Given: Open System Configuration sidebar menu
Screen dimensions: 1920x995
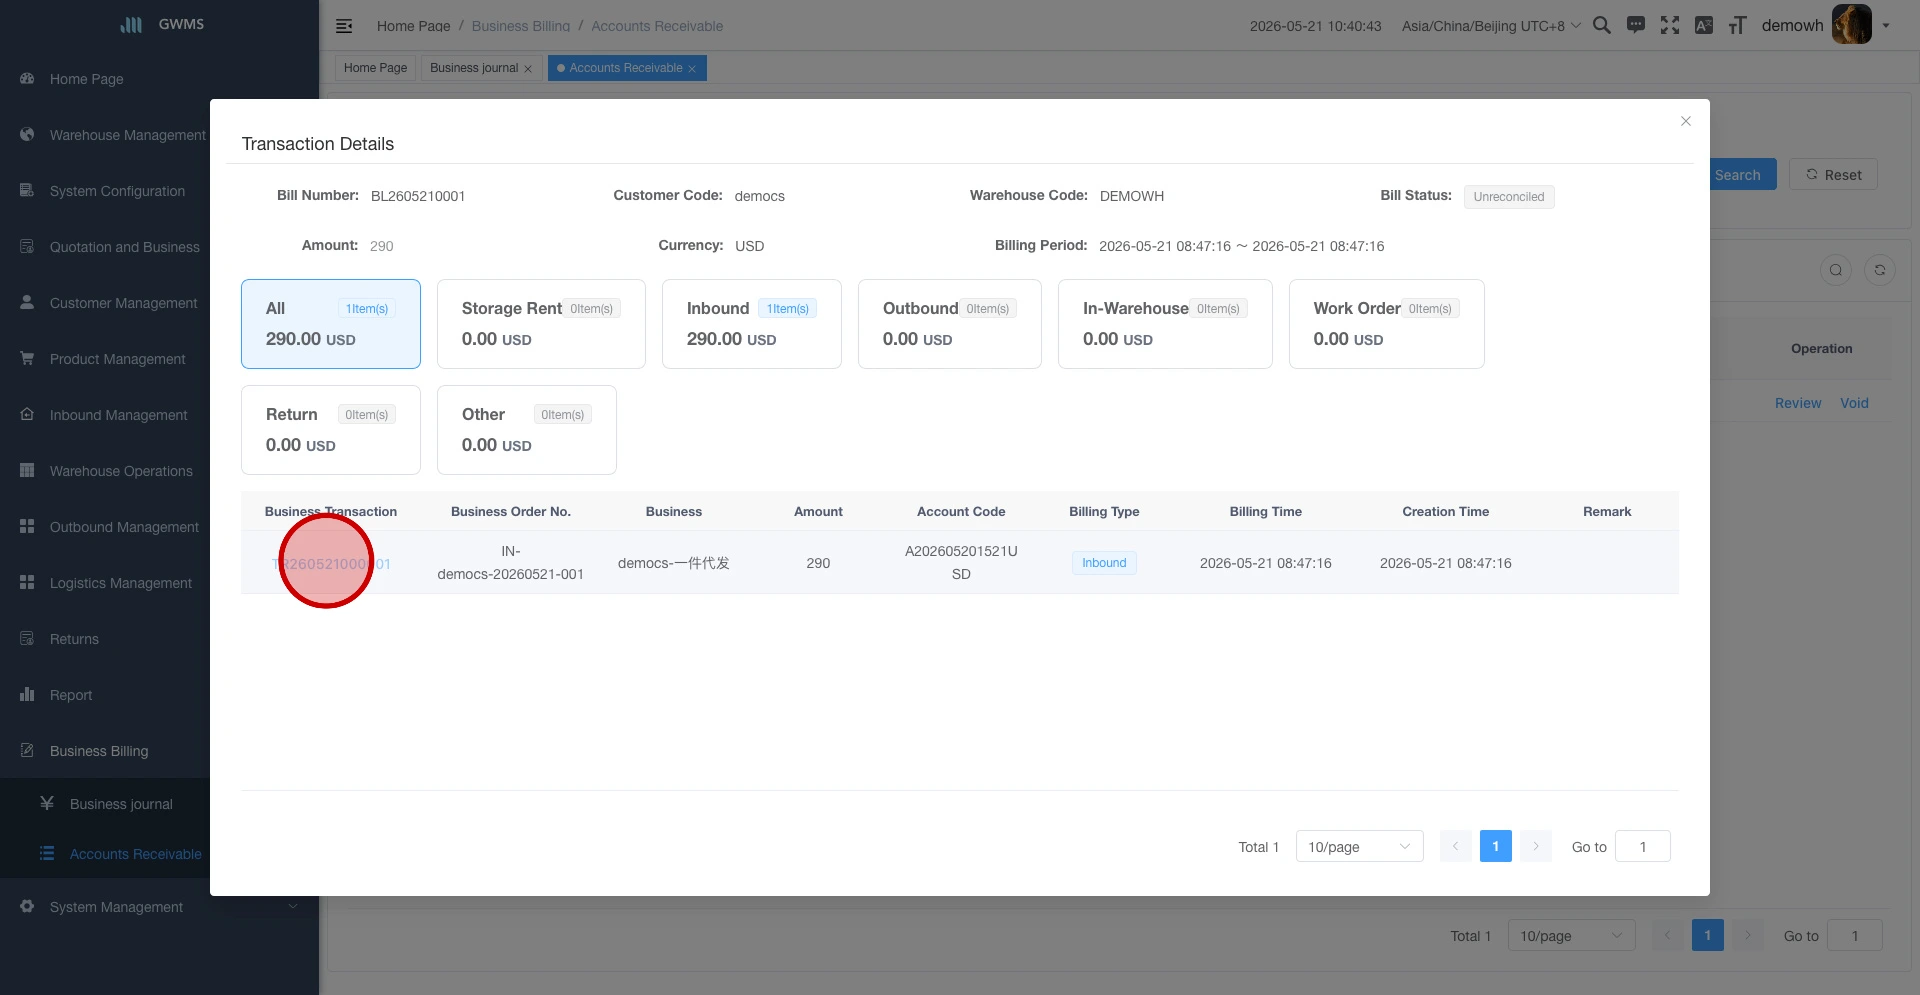Looking at the screenshot, I should pos(117,191).
